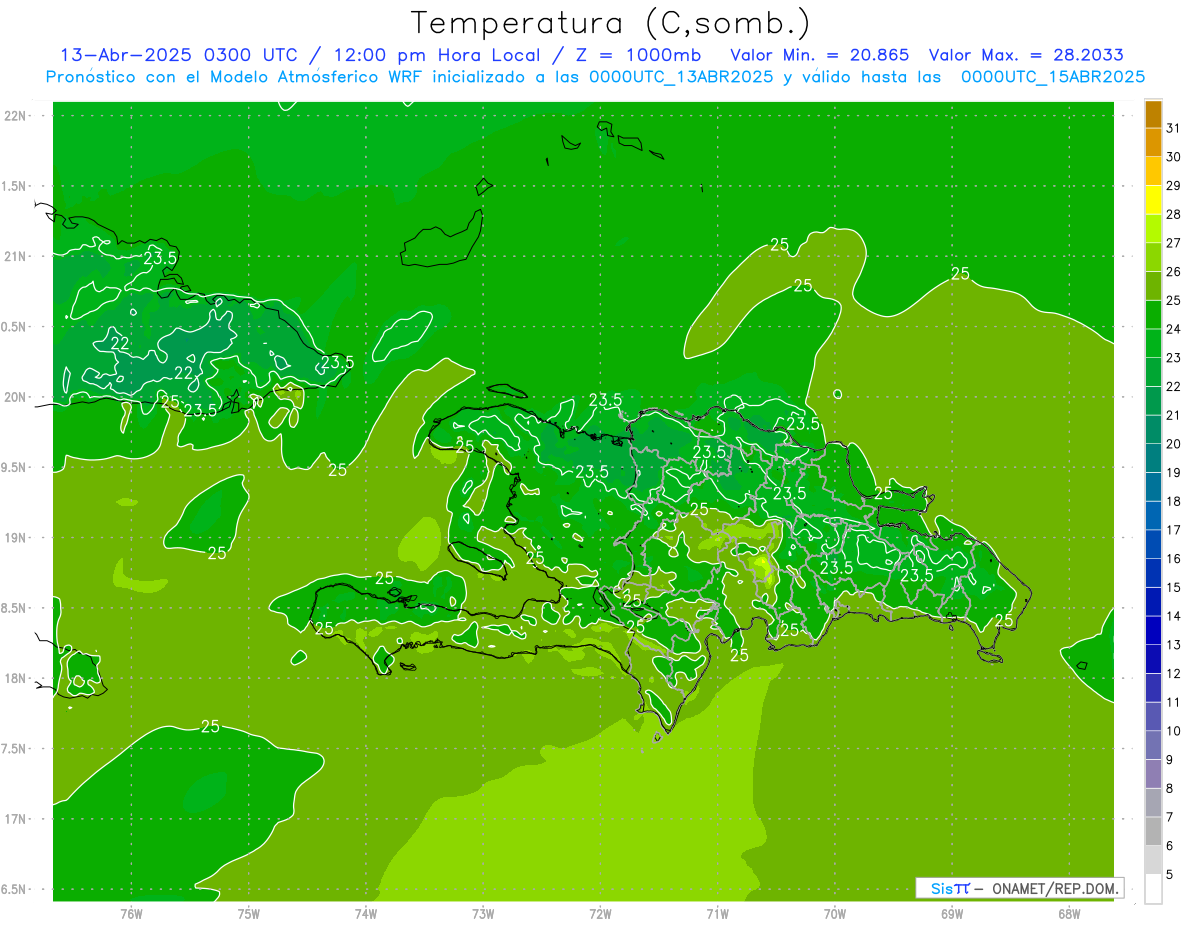
Task: Select the "Valor Min. = 20.865" text
Action: click(x=820, y=55)
